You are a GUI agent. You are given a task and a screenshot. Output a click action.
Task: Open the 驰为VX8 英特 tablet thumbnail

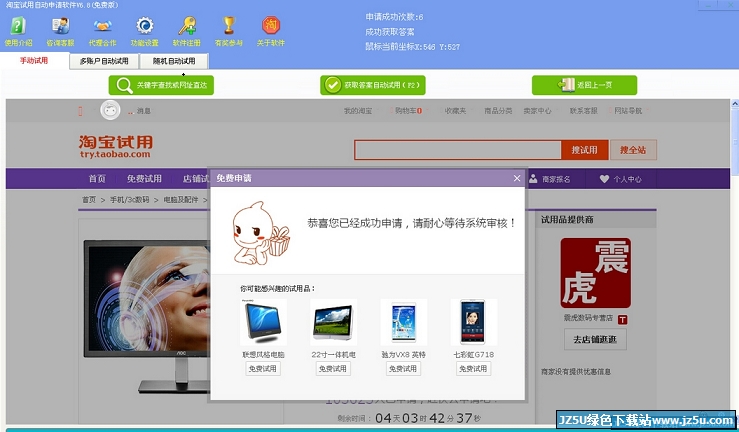[x=403, y=322]
